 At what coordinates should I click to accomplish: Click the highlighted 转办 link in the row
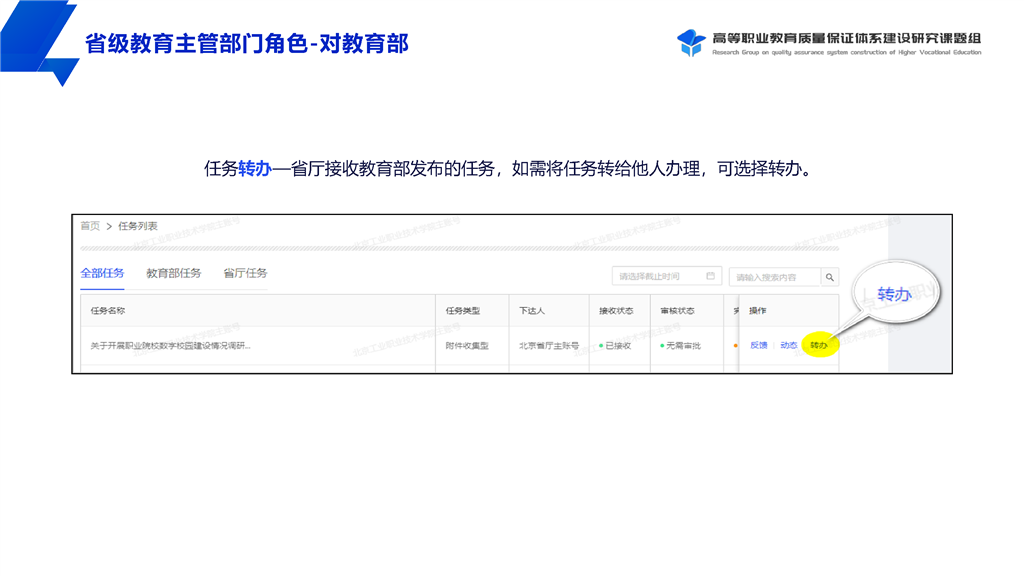pyautogui.click(x=819, y=345)
